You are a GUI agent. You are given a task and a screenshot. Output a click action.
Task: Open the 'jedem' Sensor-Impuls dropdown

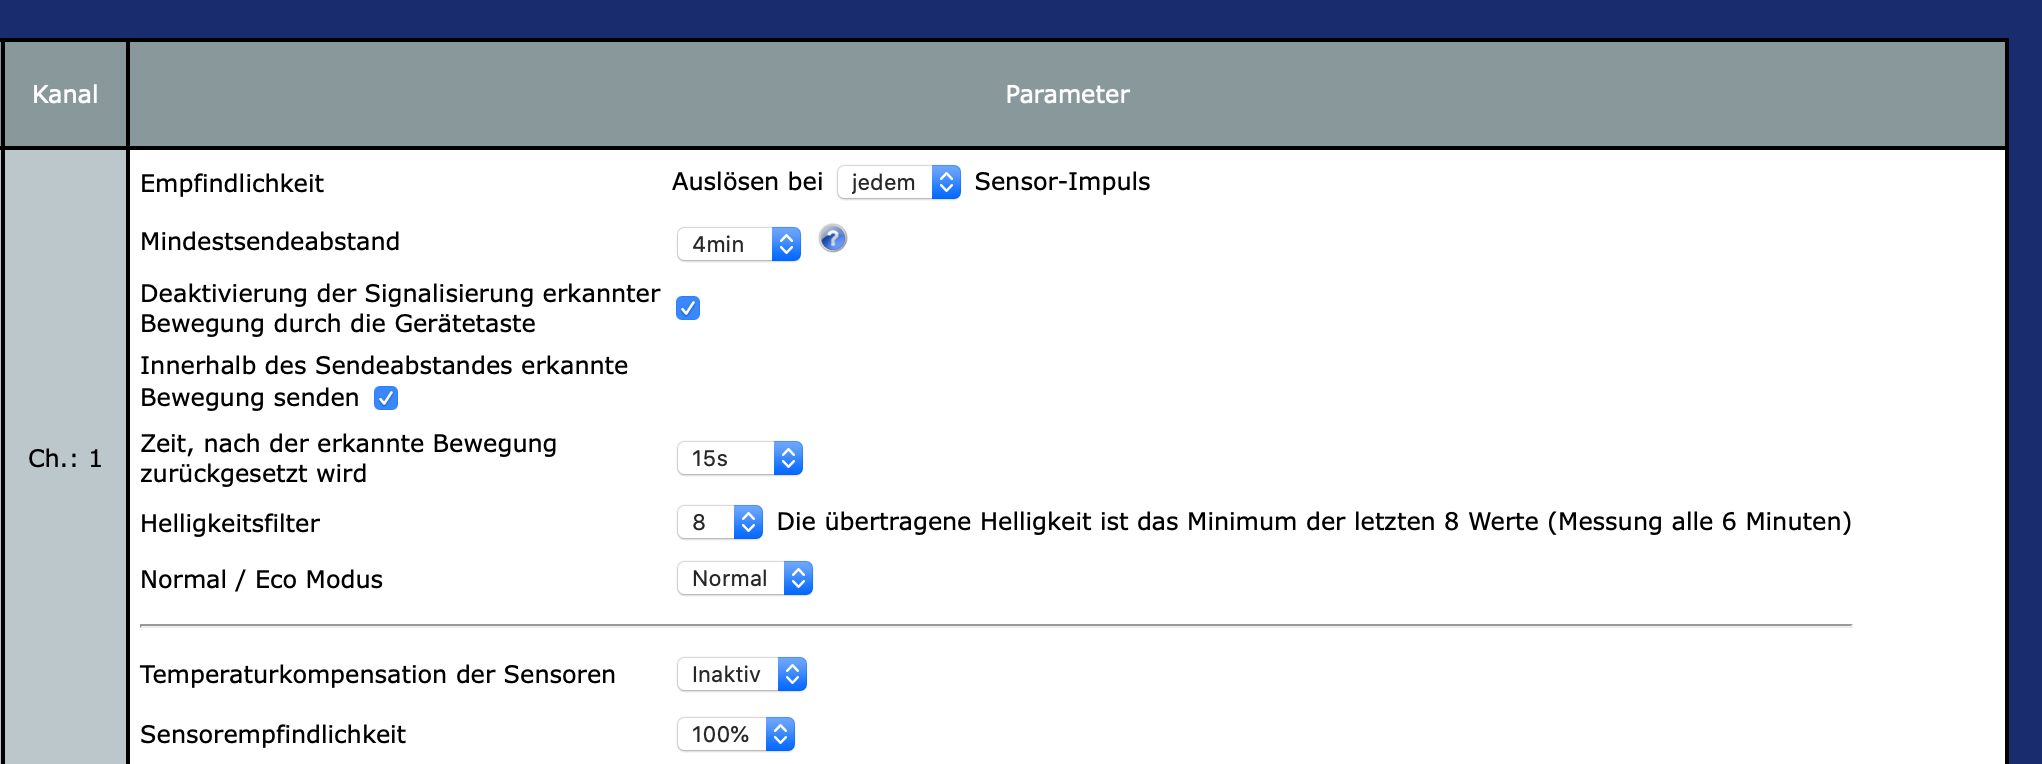pos(899,182)
